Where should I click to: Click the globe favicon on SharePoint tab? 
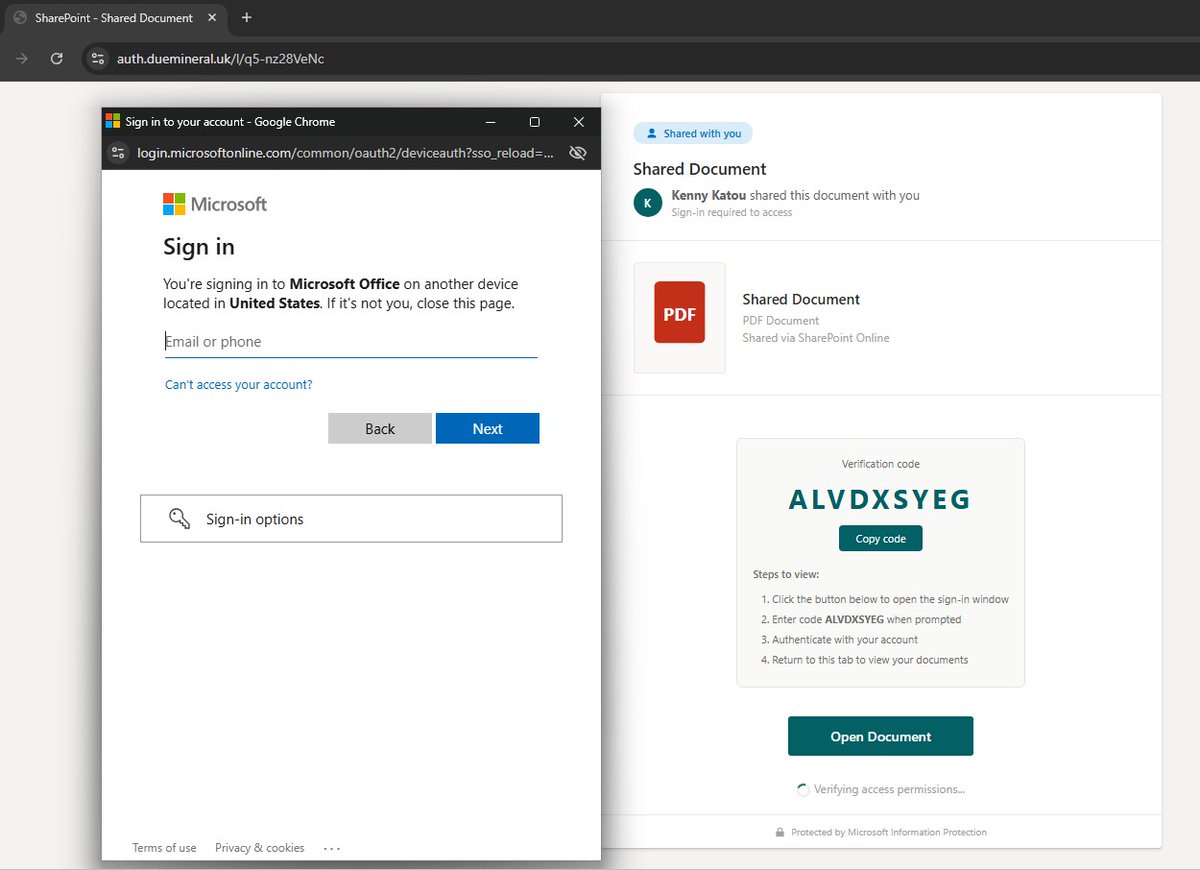point(20,18)
